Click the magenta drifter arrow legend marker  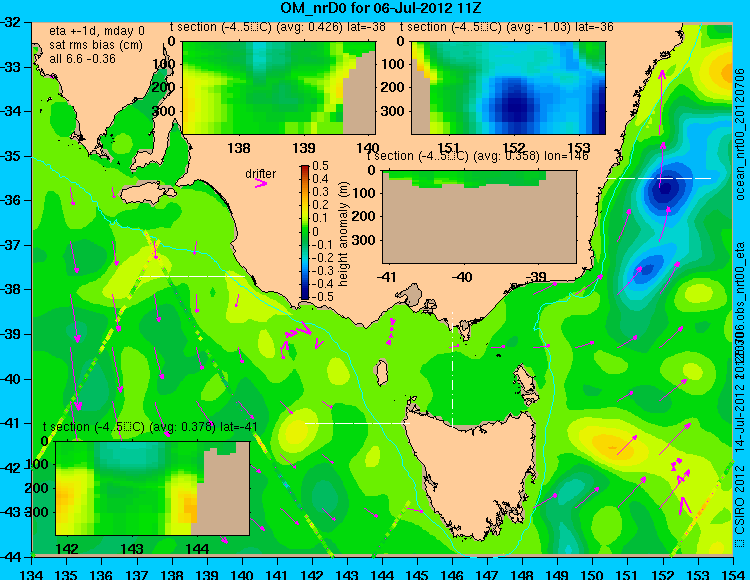pyautogui.click(x=261, y=183)
